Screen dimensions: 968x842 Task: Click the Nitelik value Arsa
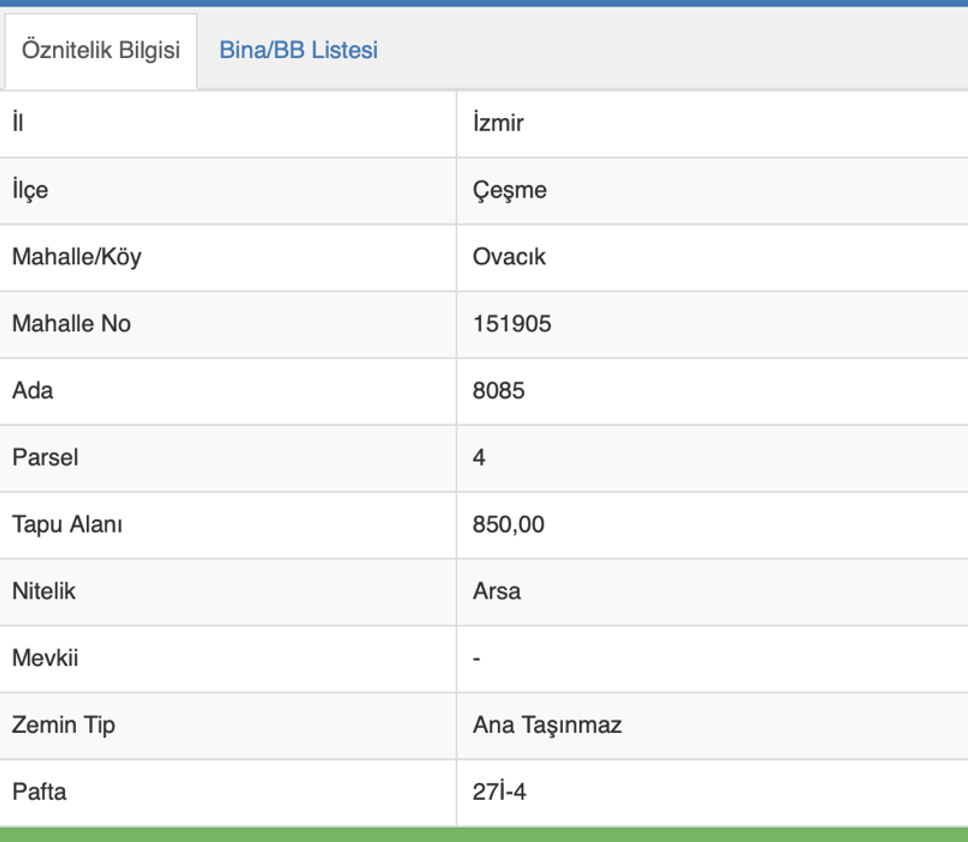496,592
